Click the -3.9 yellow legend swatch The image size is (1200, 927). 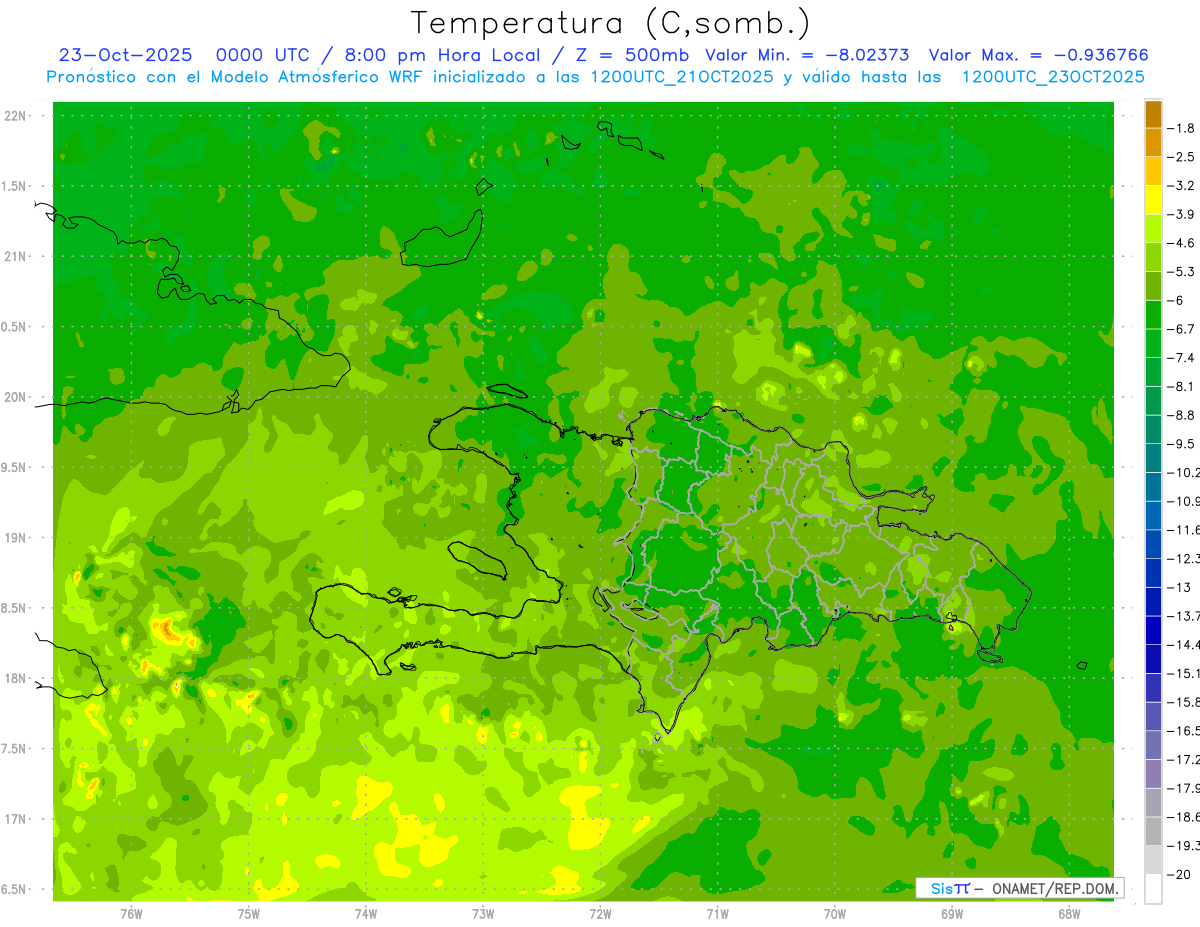pos(1153,200)
